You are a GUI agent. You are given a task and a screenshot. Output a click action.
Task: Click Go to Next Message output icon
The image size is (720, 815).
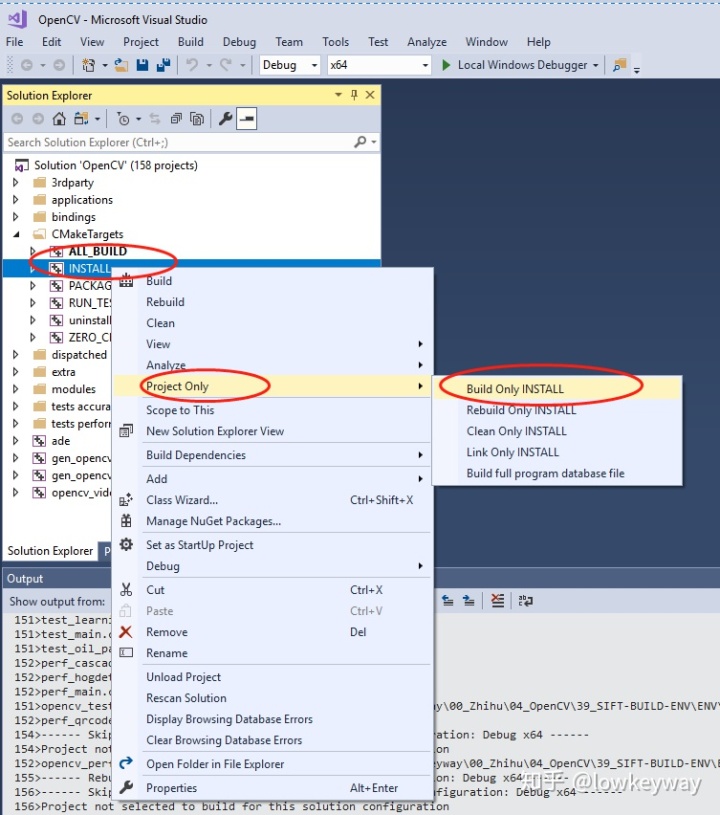(468, 601)
